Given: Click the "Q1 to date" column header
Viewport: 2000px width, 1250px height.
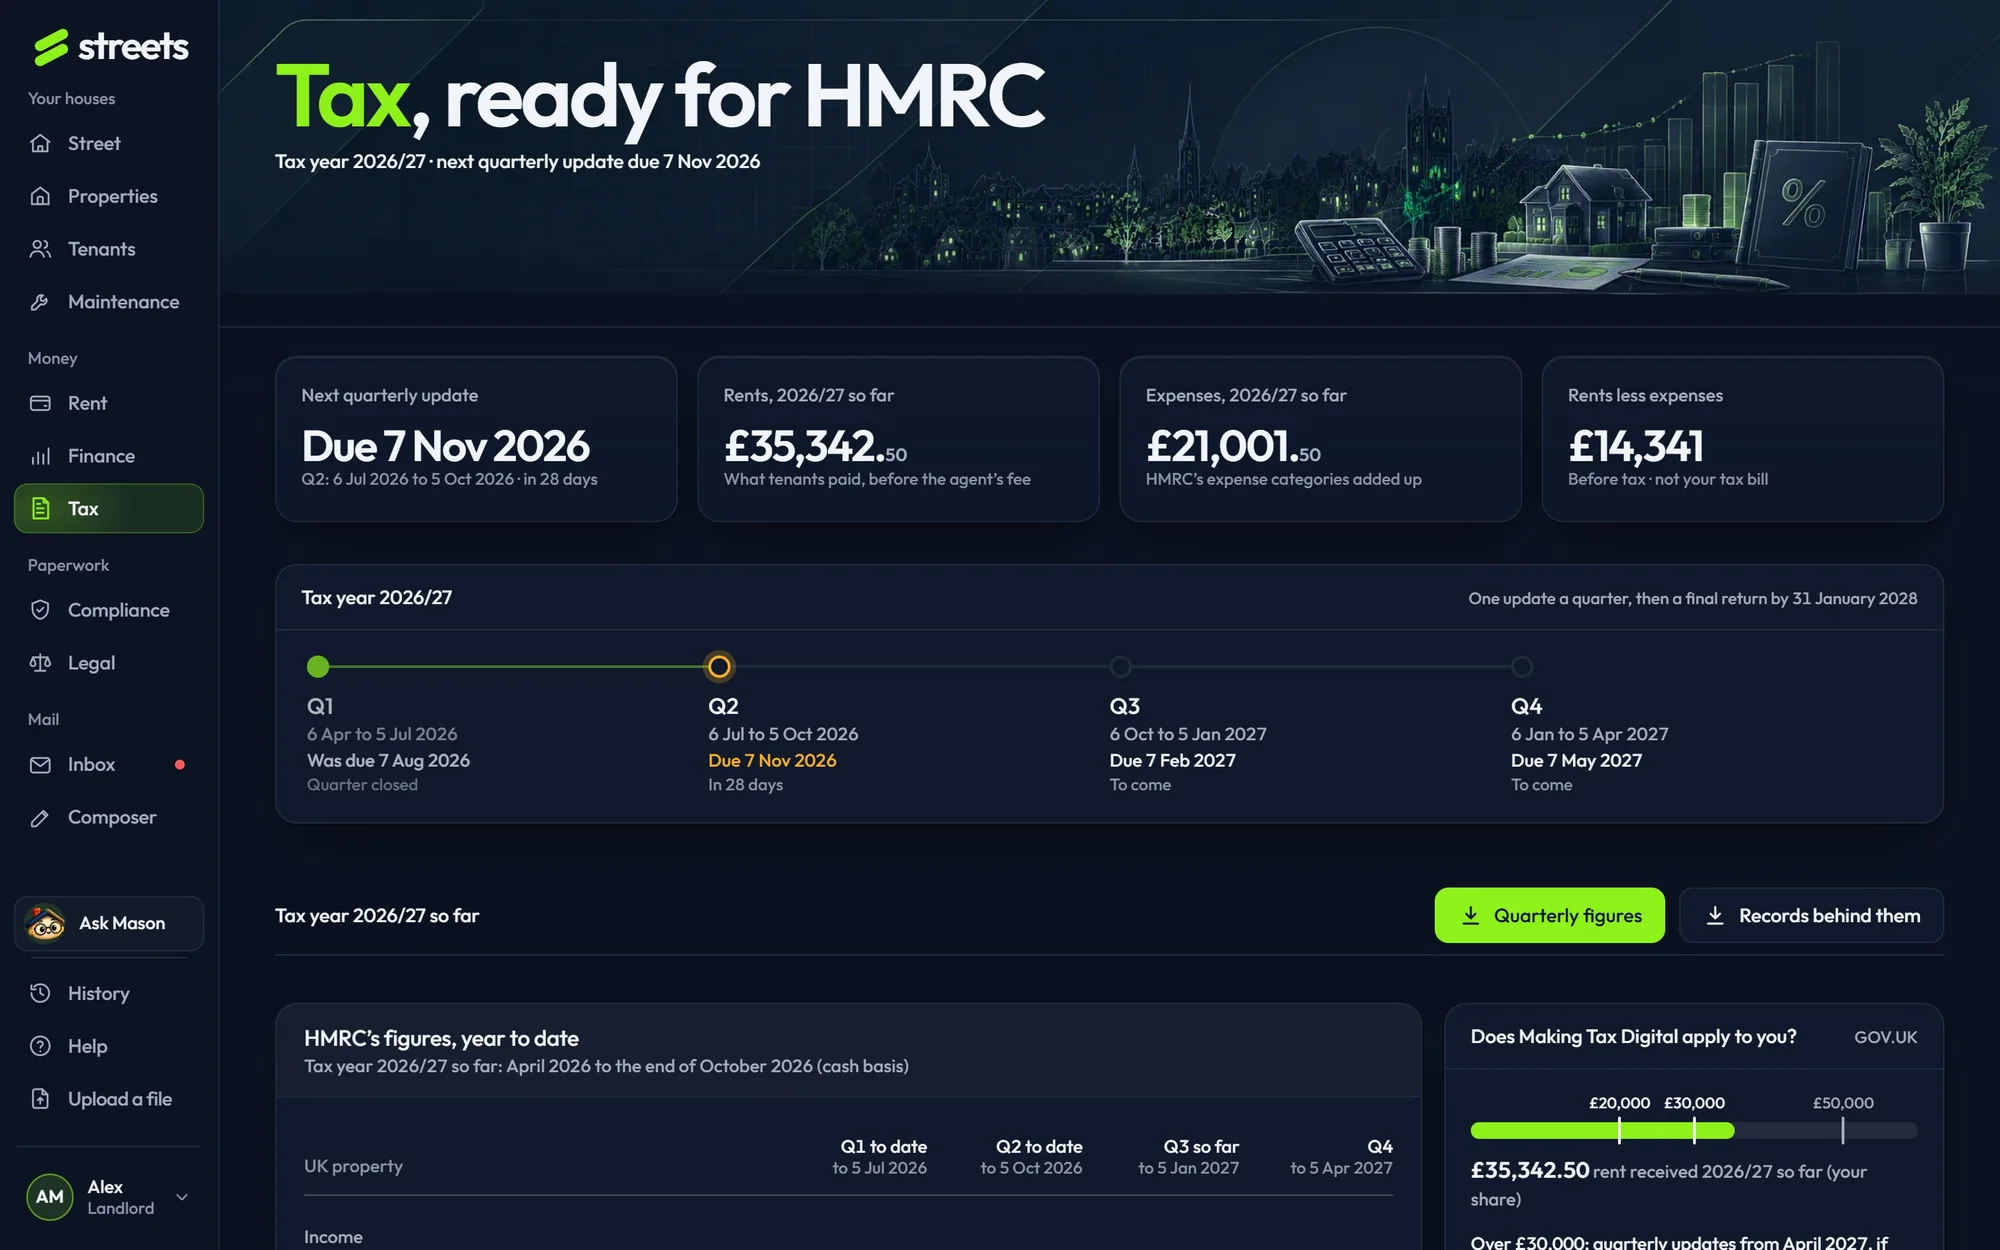Looking at the screenshot, I should [x=883, y=1146].
